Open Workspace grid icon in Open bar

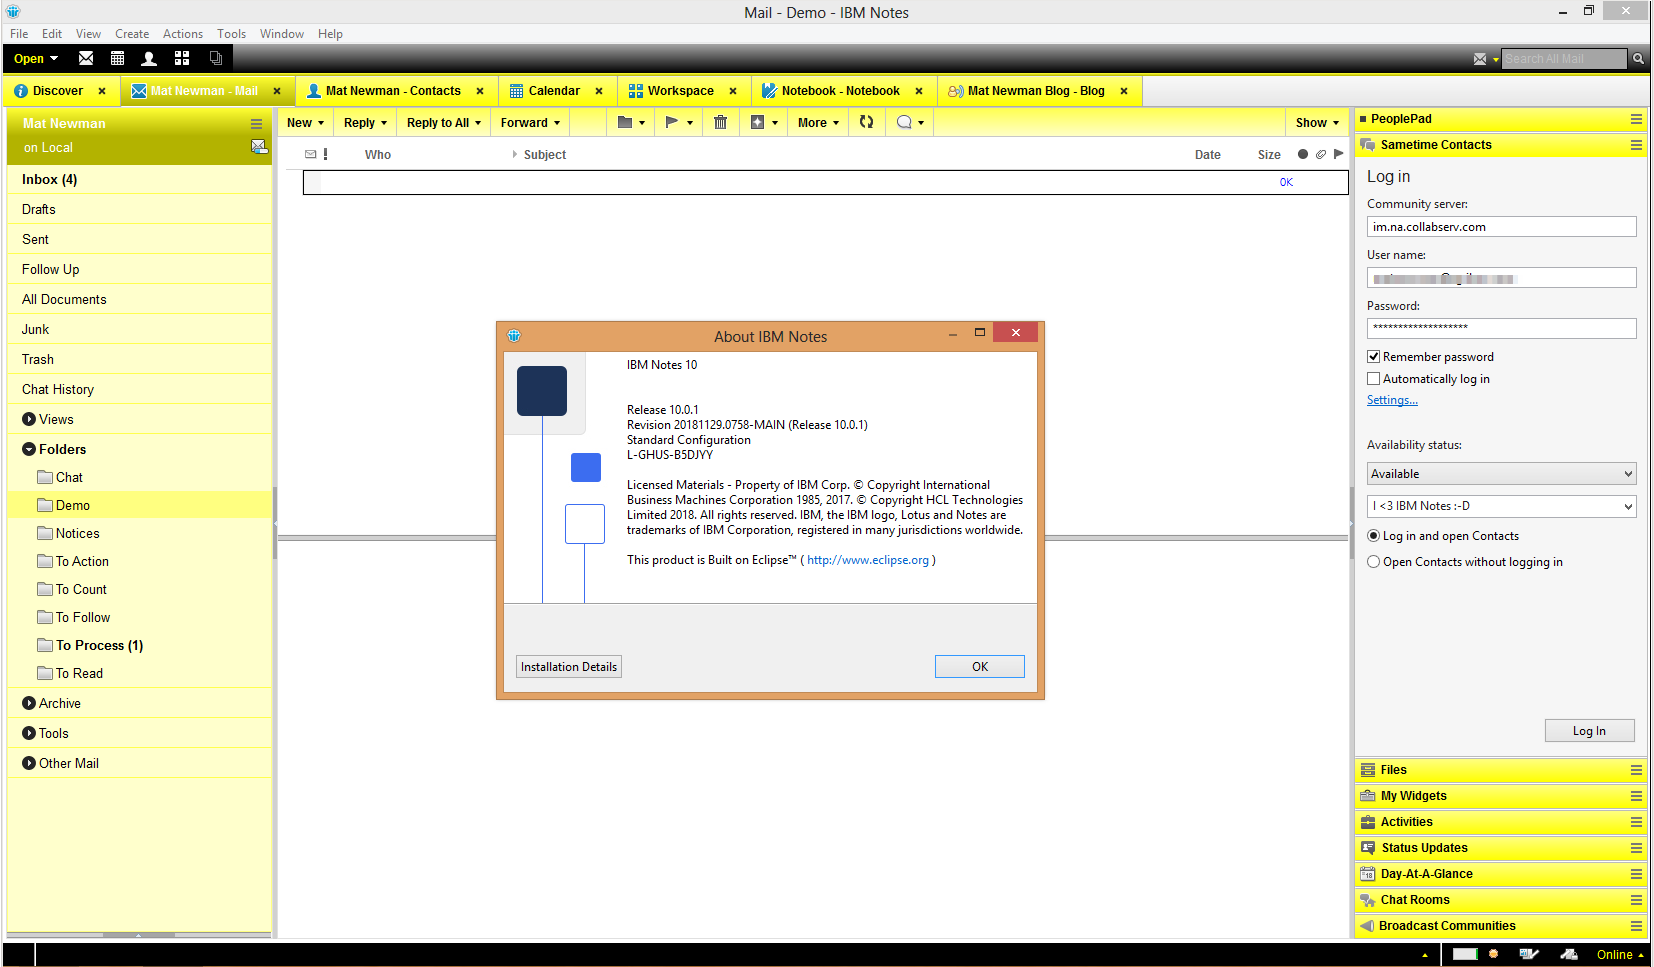(182, 58)
